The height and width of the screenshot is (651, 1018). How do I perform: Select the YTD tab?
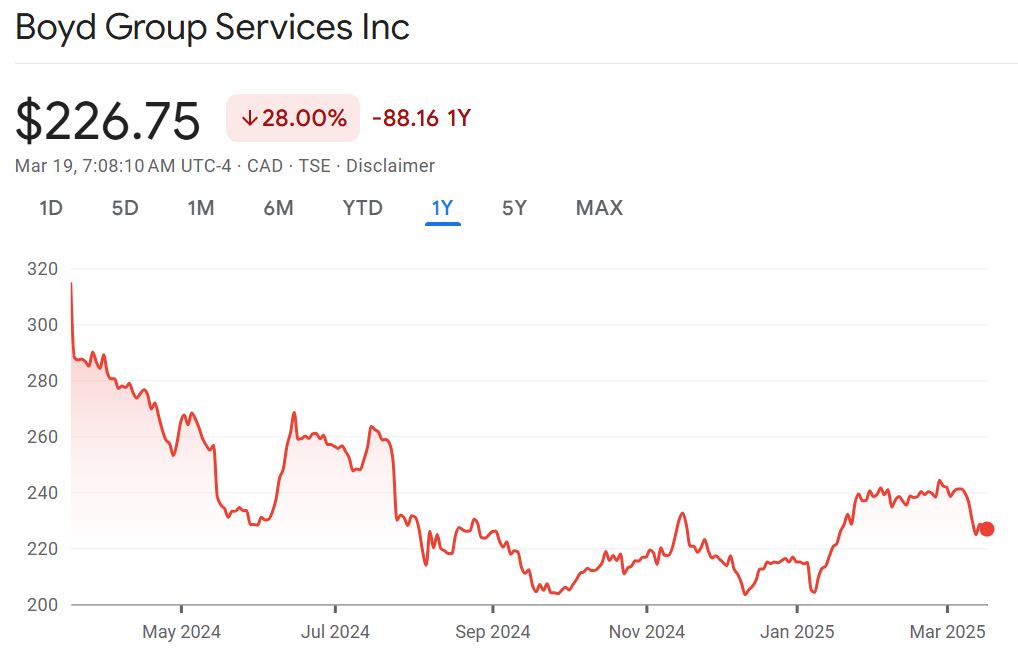pyautogui.click(x=363, y=208)
